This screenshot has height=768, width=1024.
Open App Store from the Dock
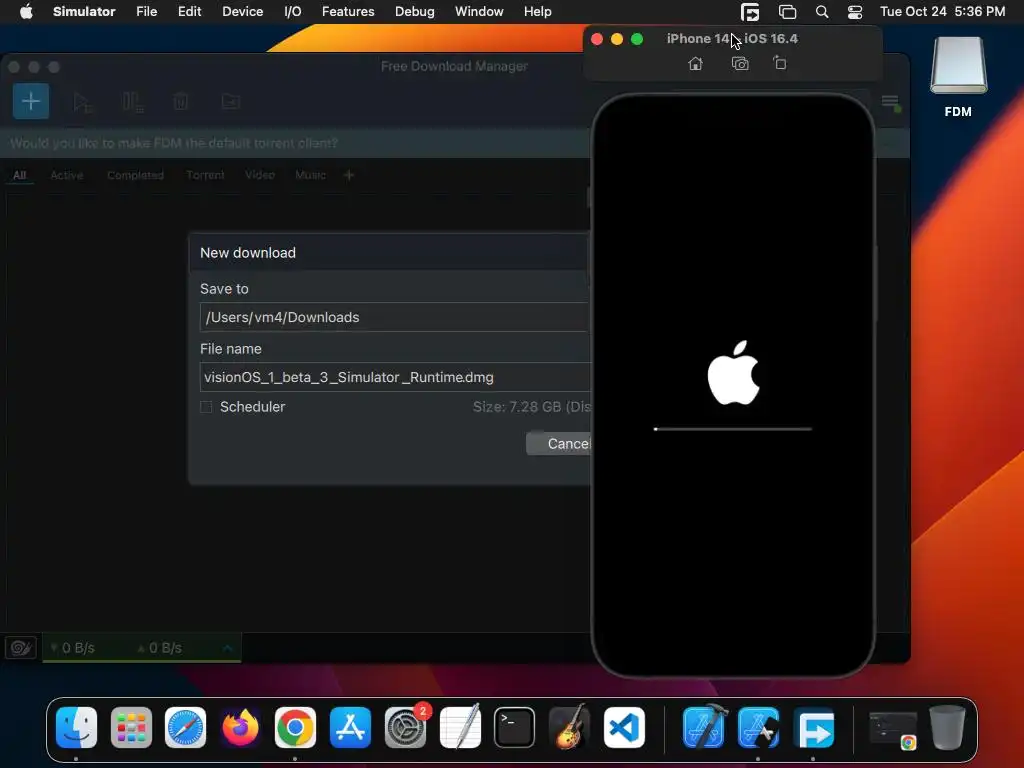pos(350,728)
